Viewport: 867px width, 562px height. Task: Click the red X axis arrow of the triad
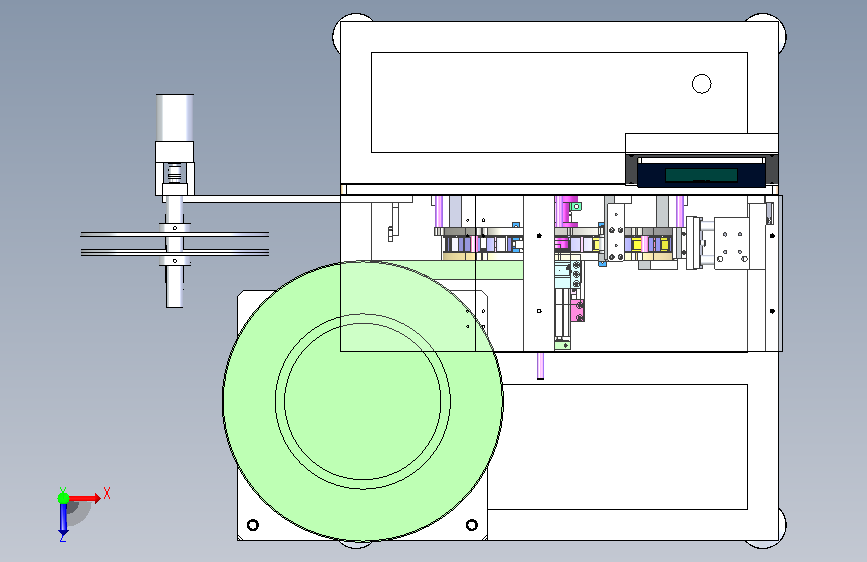pyautogui.click(x=84, y=498)
